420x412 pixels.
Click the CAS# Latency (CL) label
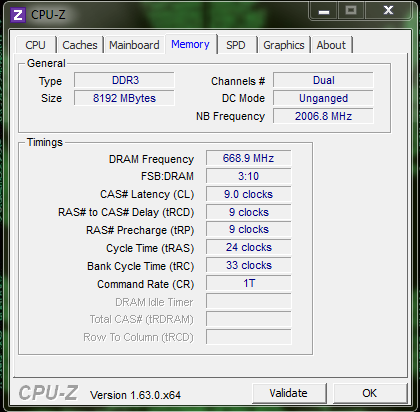click(x=147, y=194)
